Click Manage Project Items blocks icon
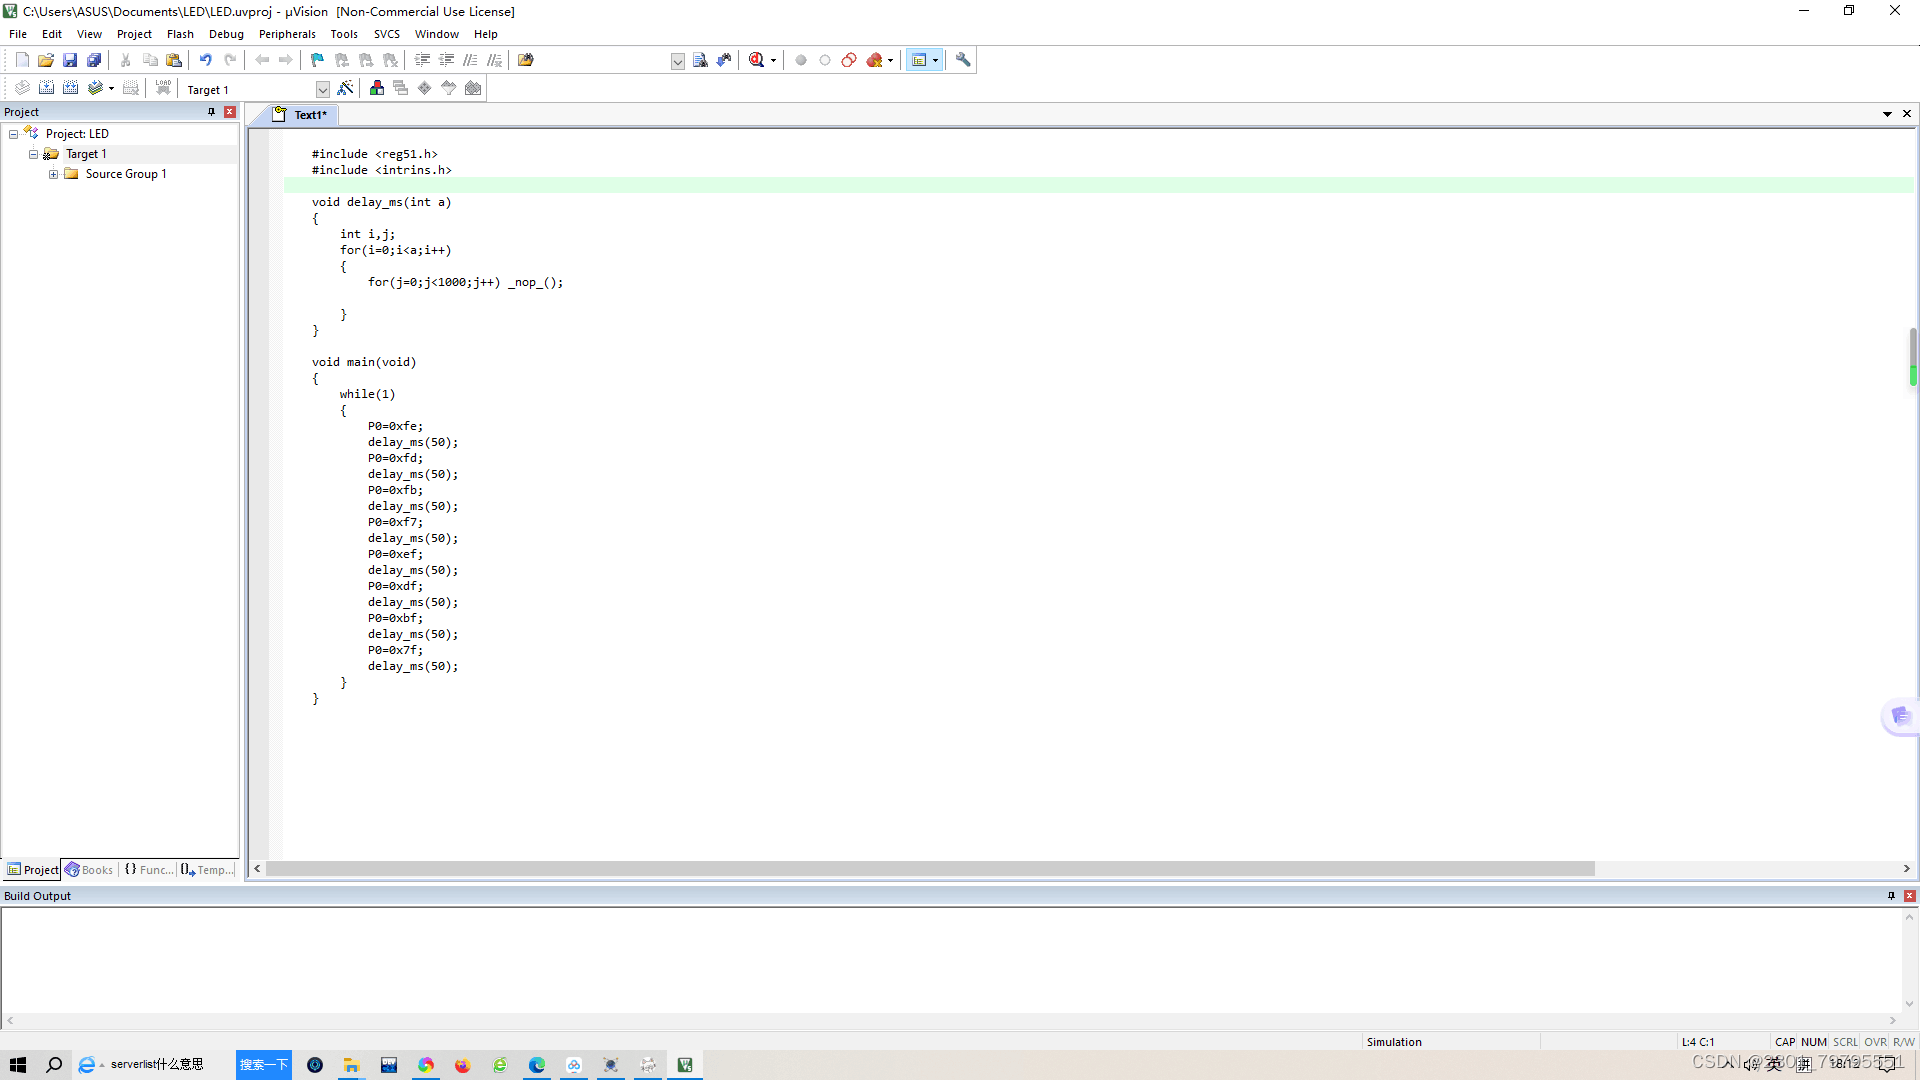Viewport: 1920px width, 1080px height. (376, 88)
